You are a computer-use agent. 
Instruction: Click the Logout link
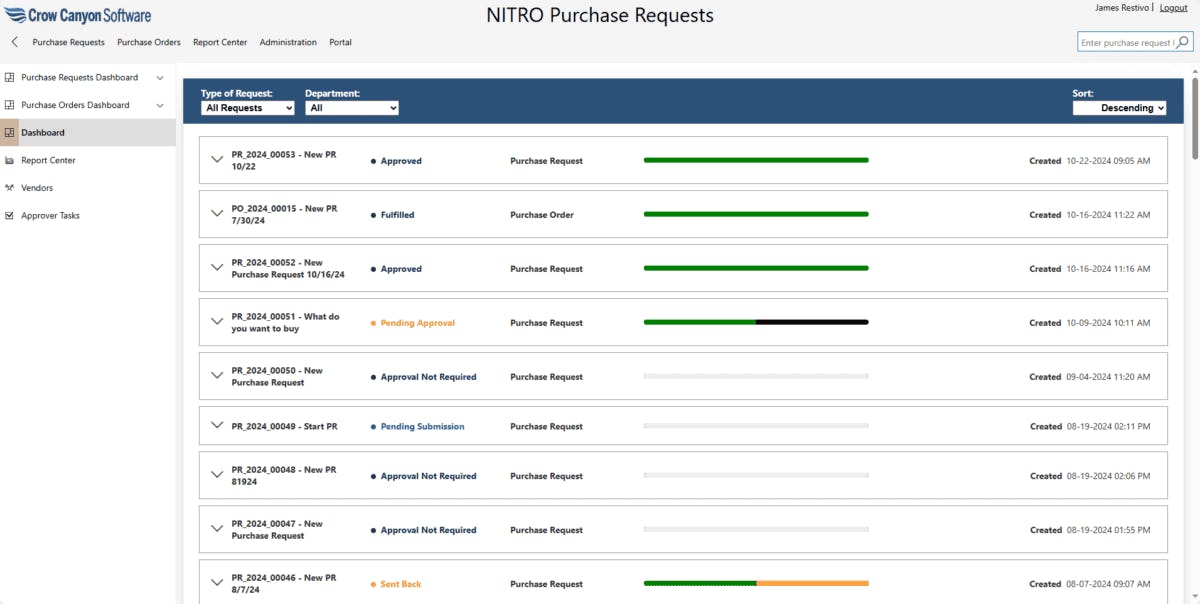pyautogui.click(x=1173, y=8)
